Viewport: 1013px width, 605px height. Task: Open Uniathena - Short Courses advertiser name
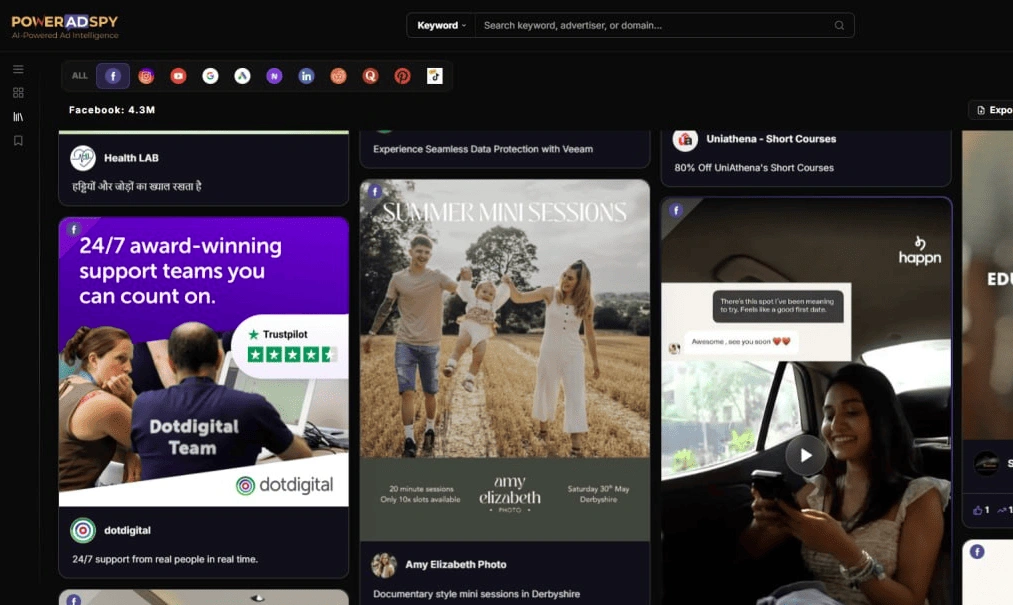coord(771,139)
